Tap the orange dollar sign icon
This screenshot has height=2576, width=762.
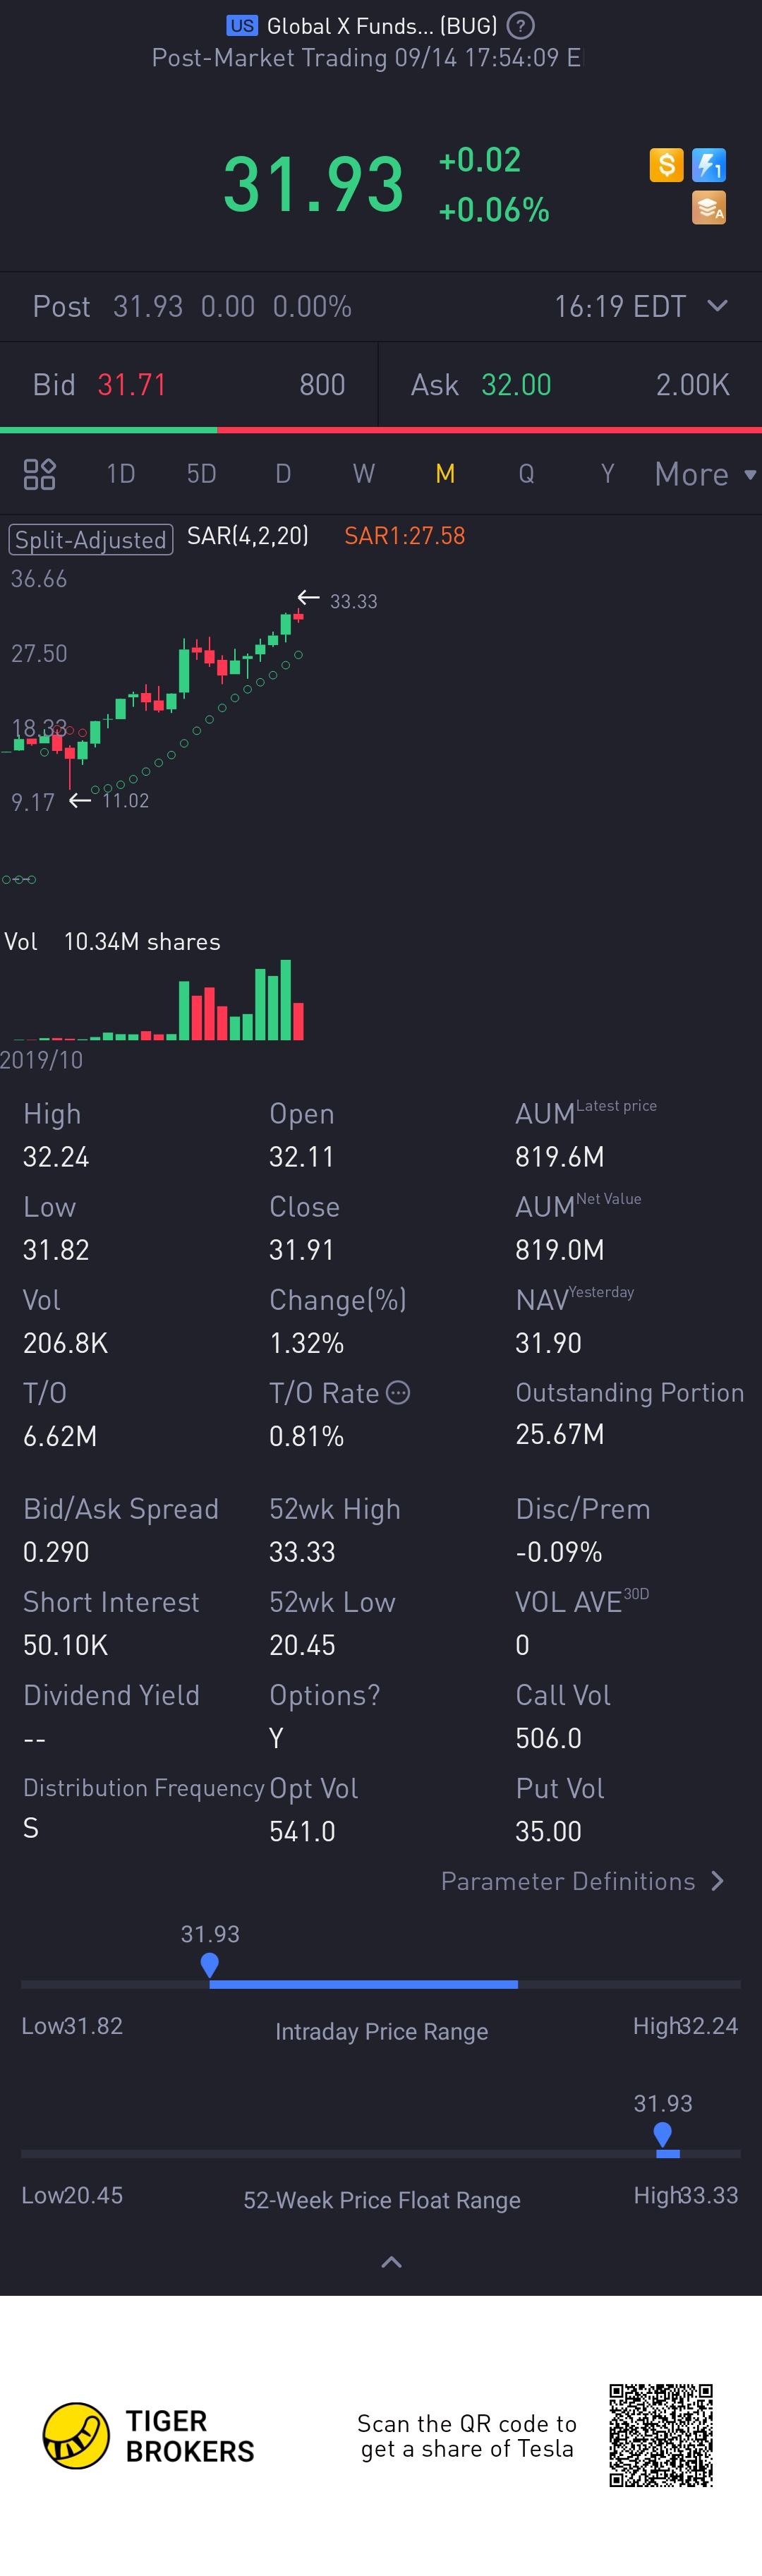coord(666,165)
